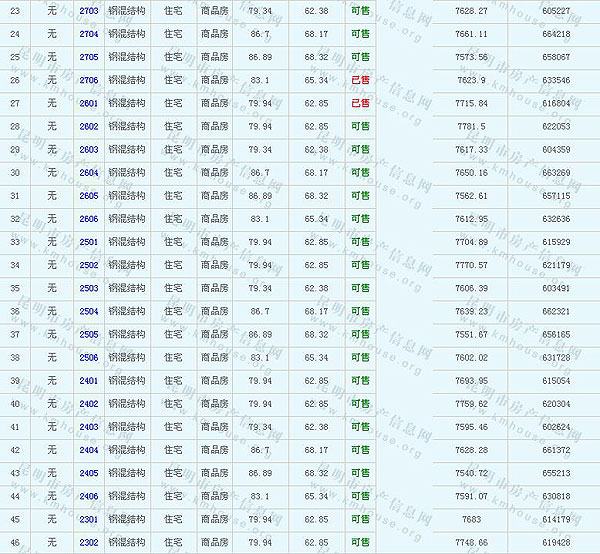Click 可售 status for room 2502
The height and width of the screenshot is (554, 600).
pos(360,265)
